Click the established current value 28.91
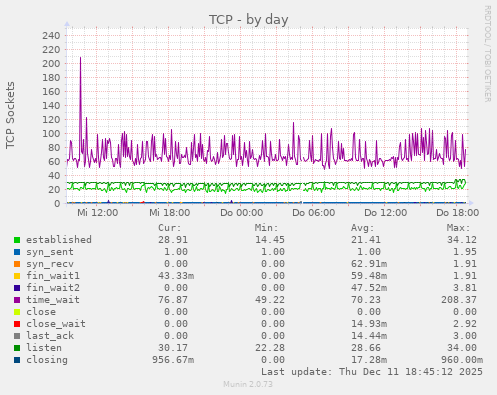 pos(173,240)
